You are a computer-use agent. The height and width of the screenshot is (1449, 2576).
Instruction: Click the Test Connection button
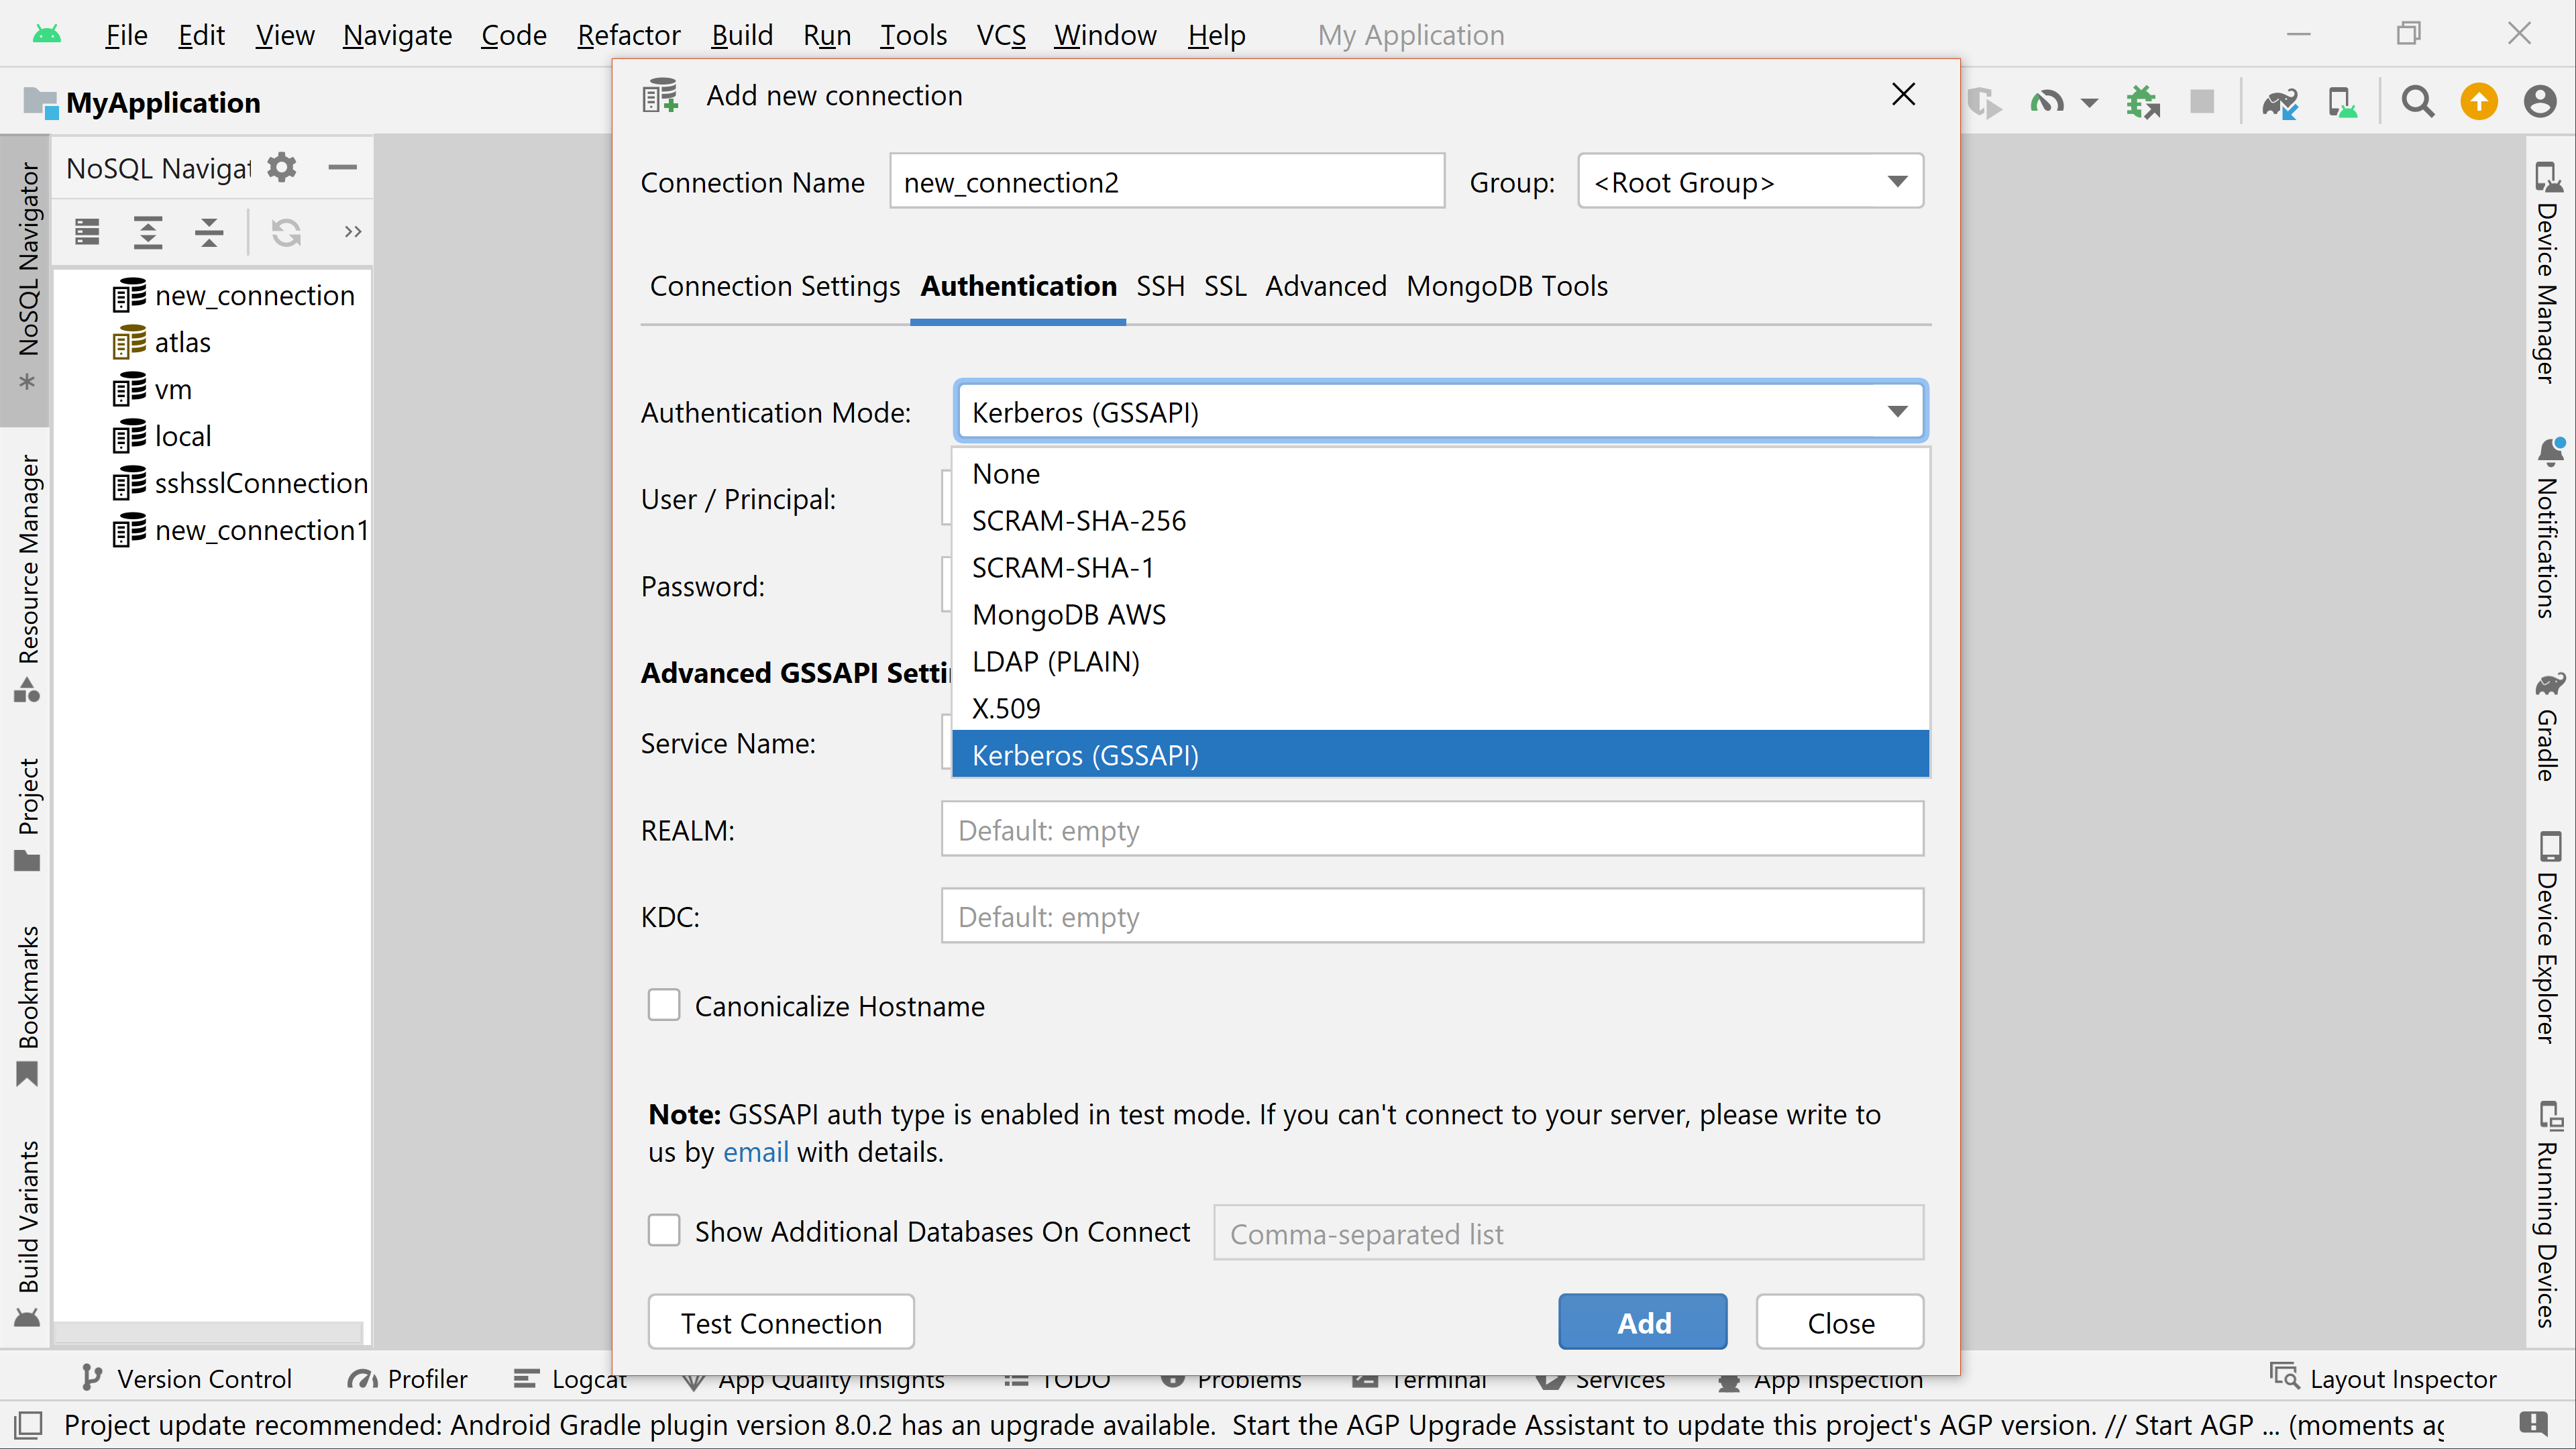[781, 1322]
